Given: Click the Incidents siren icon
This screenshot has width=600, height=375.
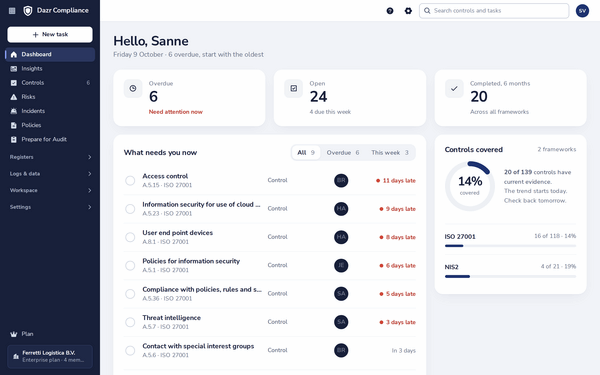Looking at the screenshot, I should click(14, 111).
